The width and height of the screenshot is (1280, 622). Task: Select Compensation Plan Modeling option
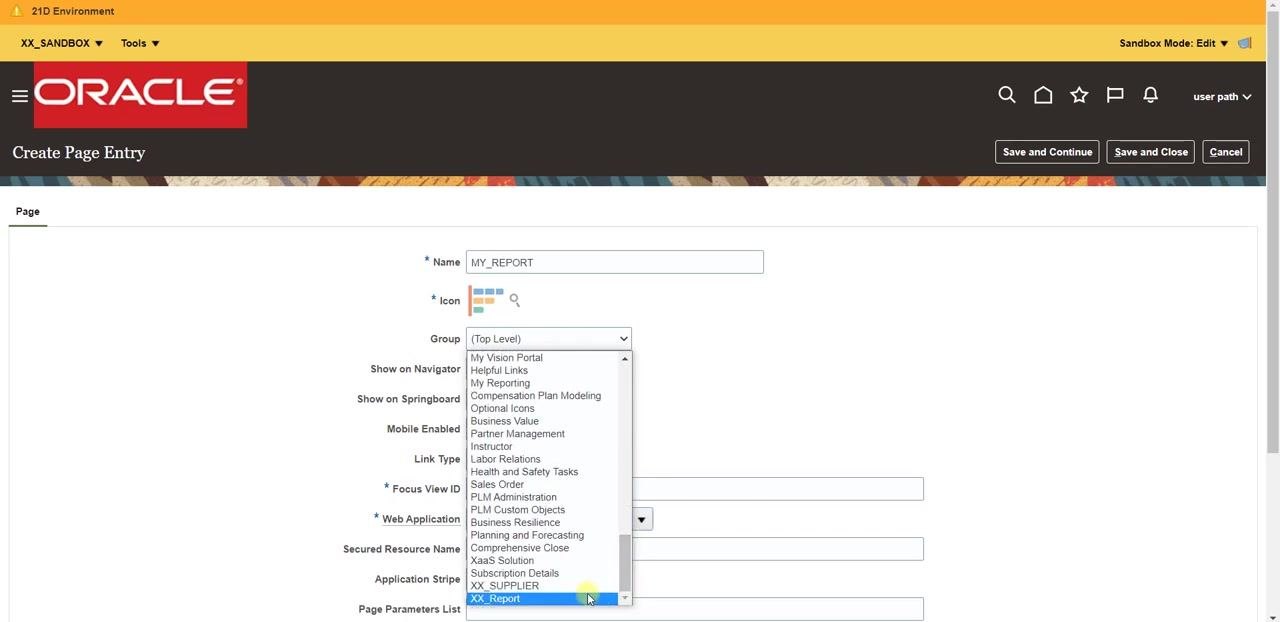[x=543, y=396]
